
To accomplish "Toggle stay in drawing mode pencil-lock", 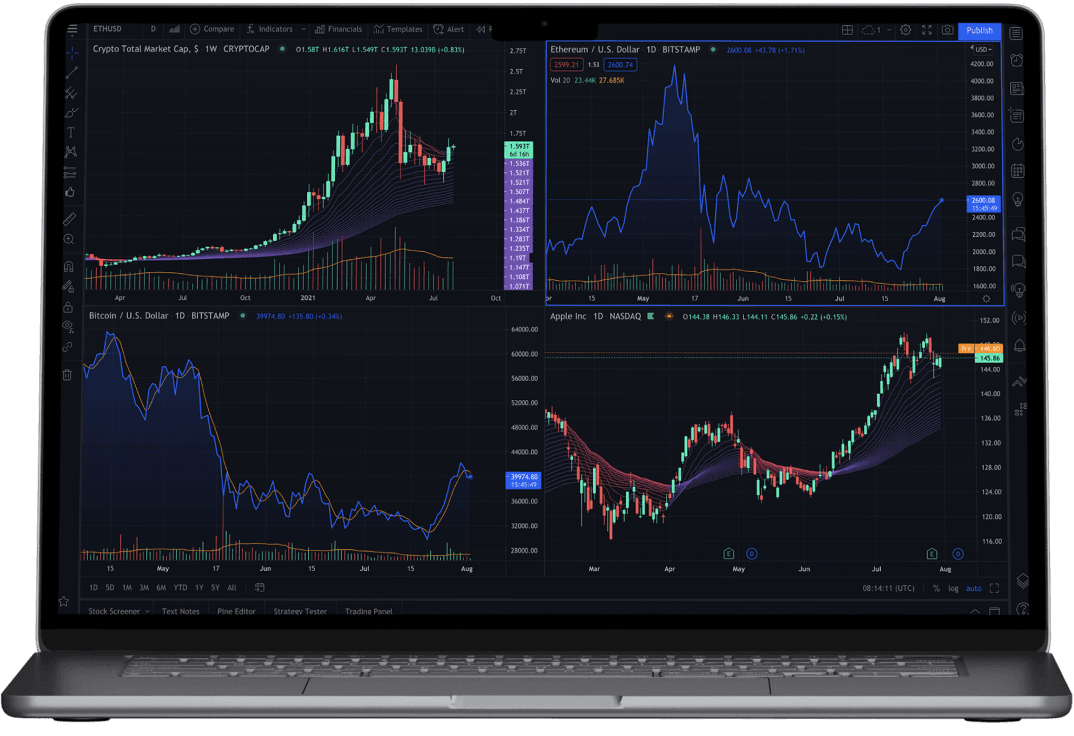I will click(68, 286).
